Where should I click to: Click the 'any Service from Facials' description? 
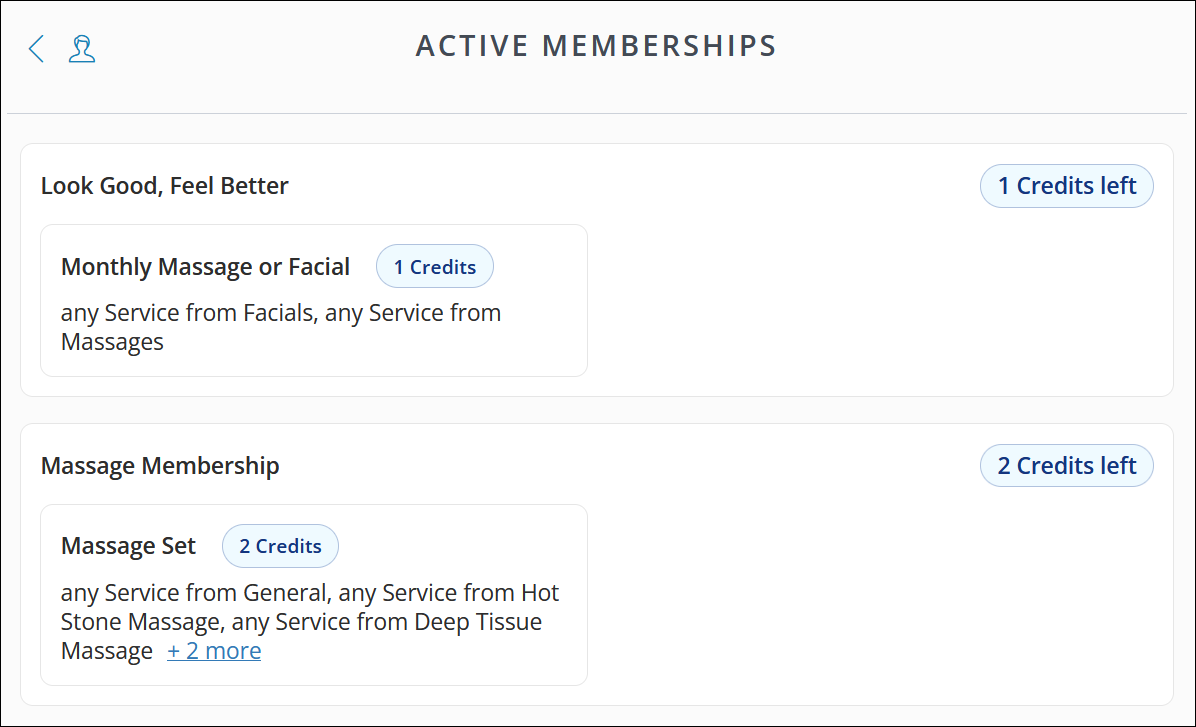tap(281, 327)
